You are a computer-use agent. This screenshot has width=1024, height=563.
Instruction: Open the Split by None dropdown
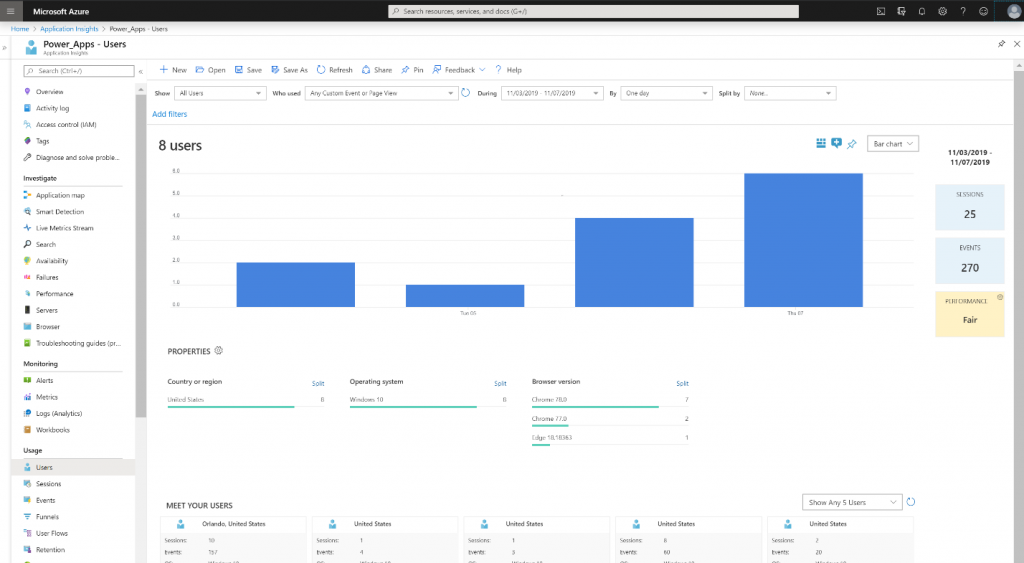click(x=790, y=93)
